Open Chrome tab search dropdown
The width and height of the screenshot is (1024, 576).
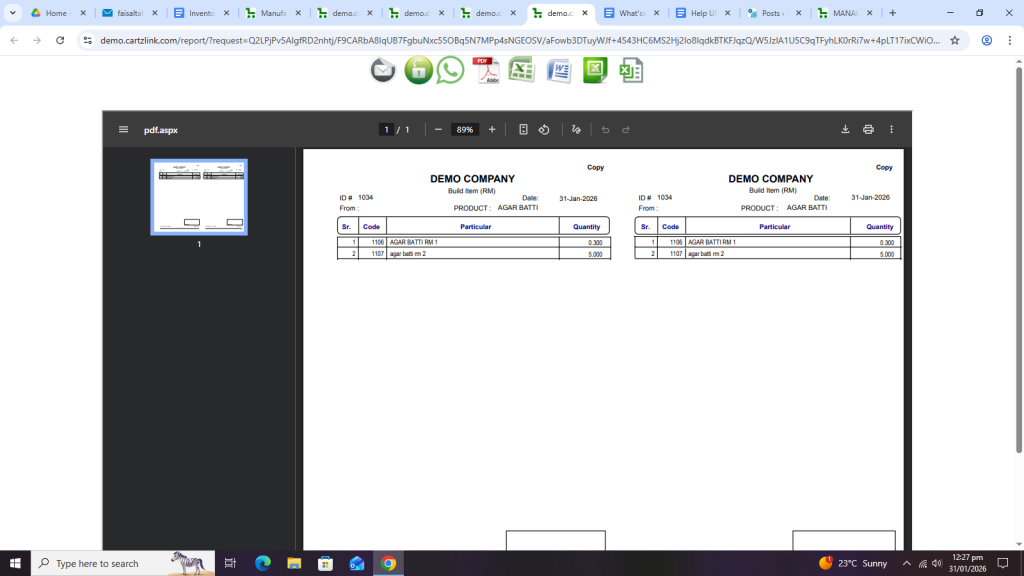tap(13, 13)
